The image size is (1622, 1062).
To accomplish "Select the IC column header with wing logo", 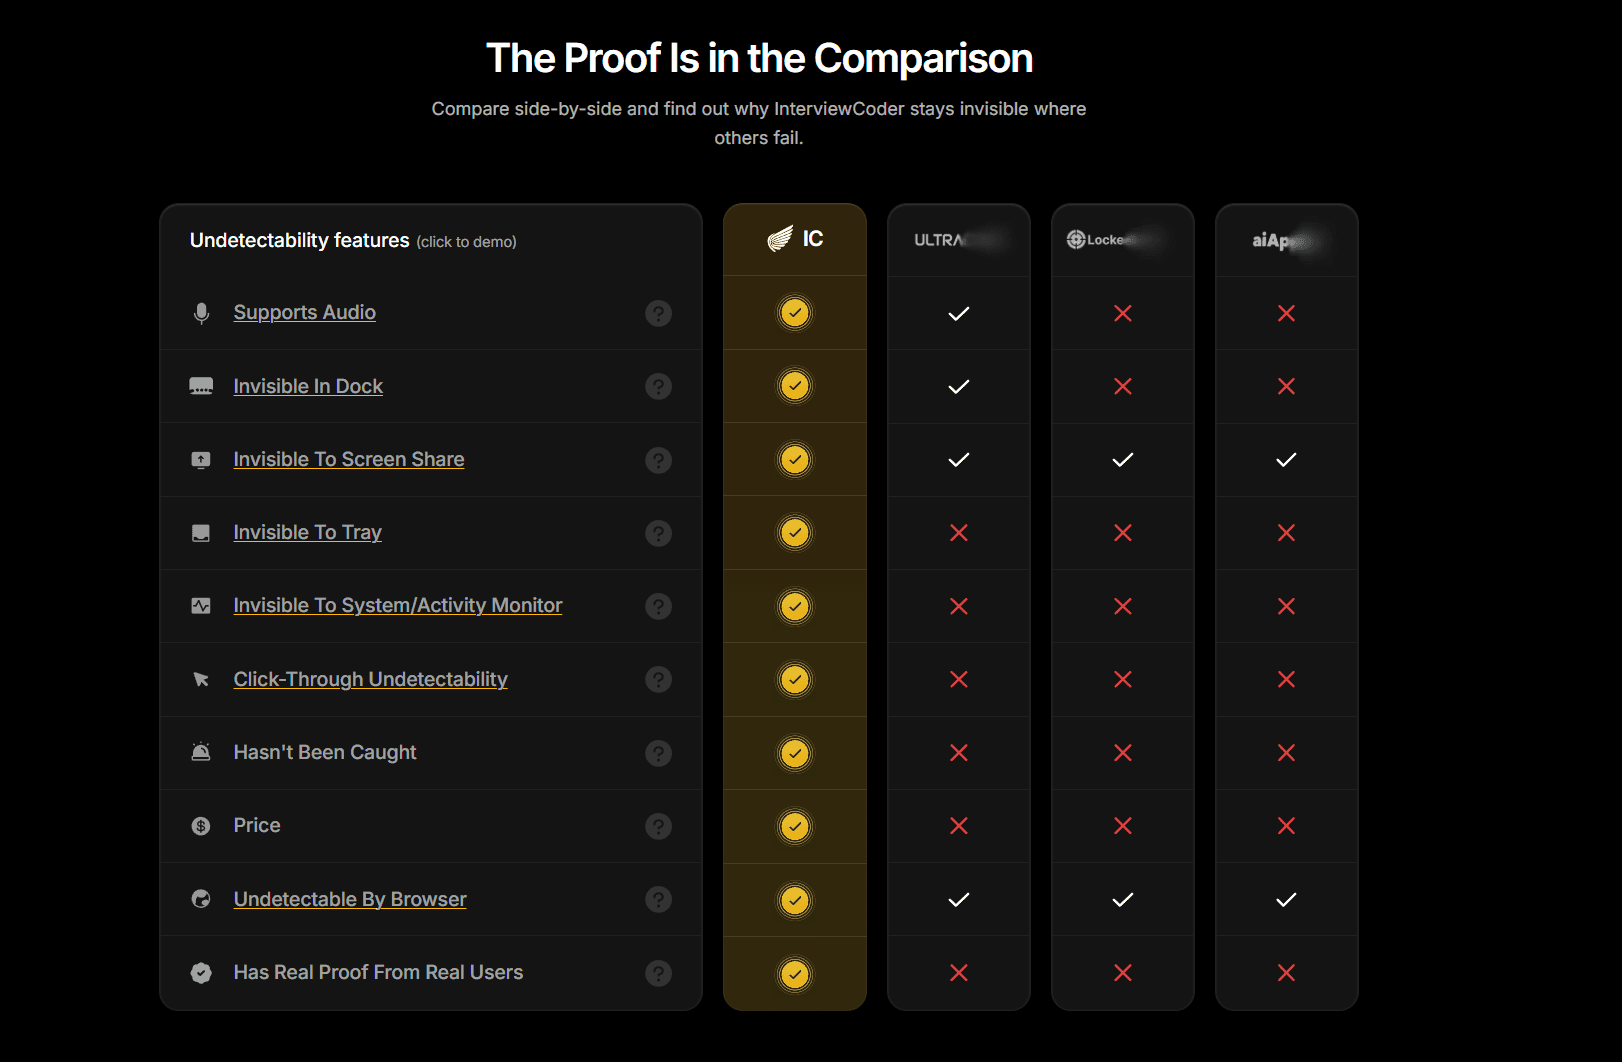I will pos(795,239).
